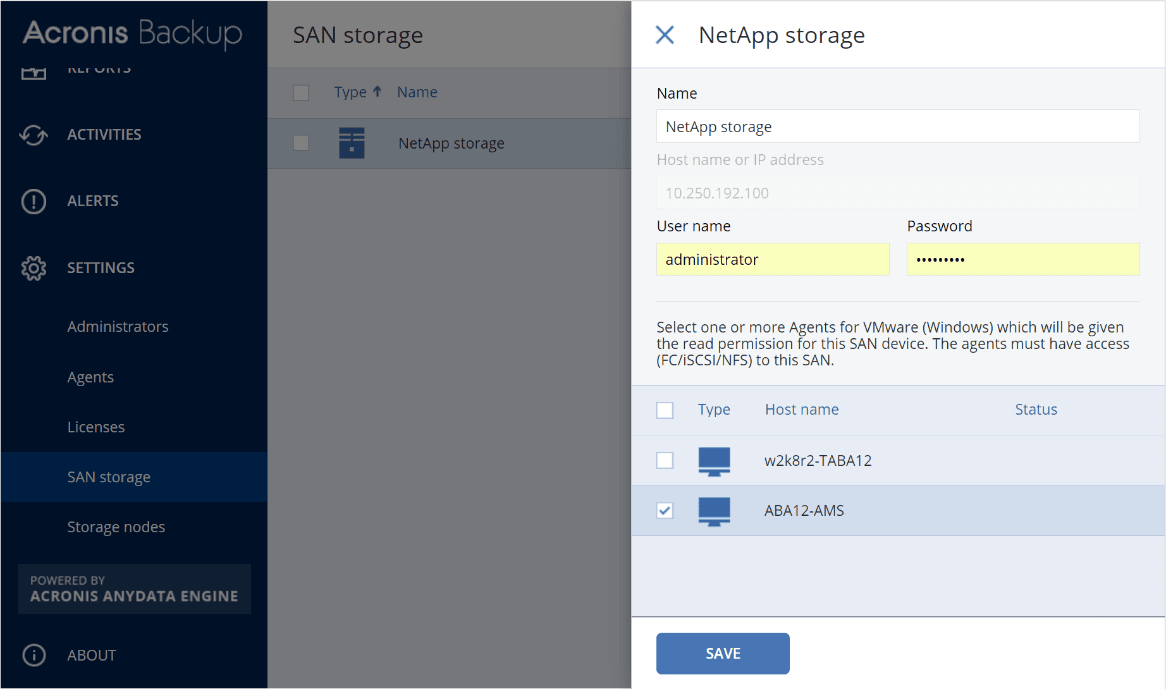Screen dimensions: 1166x689
Task: Click the About info icon
Action: (34, 655)
